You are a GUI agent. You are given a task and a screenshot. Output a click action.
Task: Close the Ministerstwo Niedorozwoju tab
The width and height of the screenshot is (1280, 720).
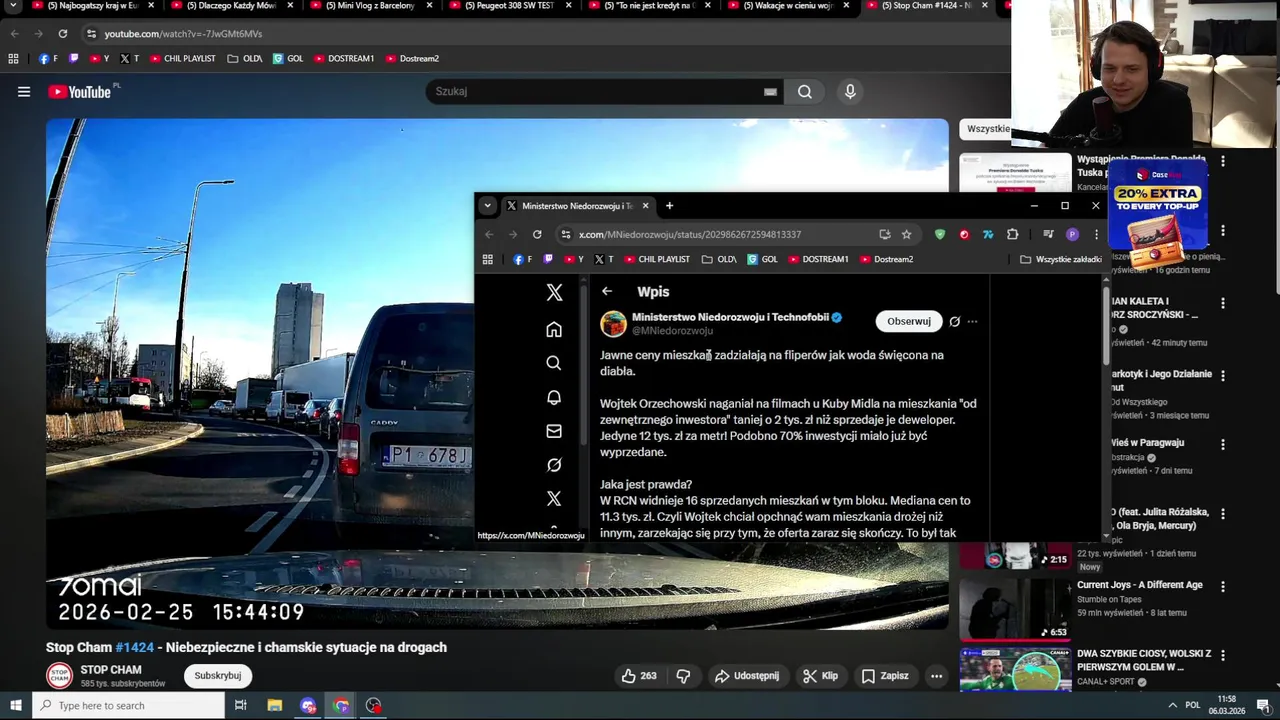645,206
